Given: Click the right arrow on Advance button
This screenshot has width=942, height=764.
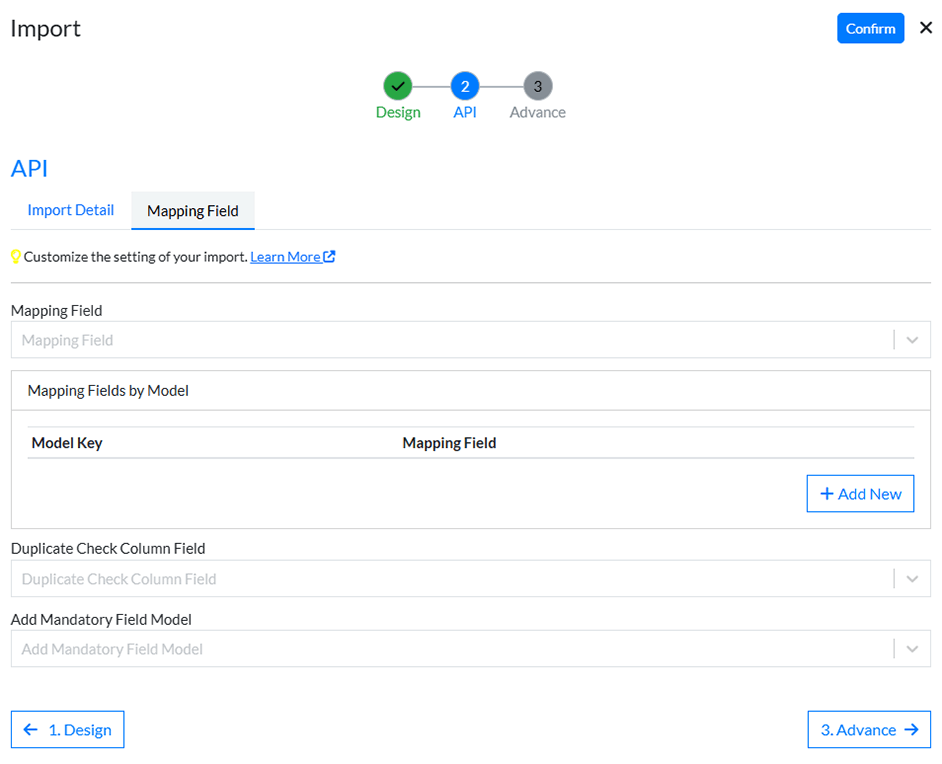Looking at the screenshot, I should pos(911,730).
